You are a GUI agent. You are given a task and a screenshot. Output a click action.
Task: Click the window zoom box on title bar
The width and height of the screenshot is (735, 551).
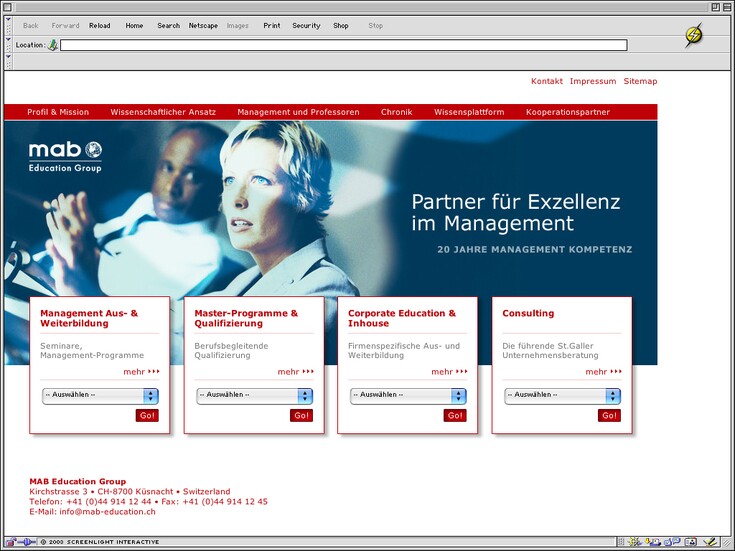(715, 7)
